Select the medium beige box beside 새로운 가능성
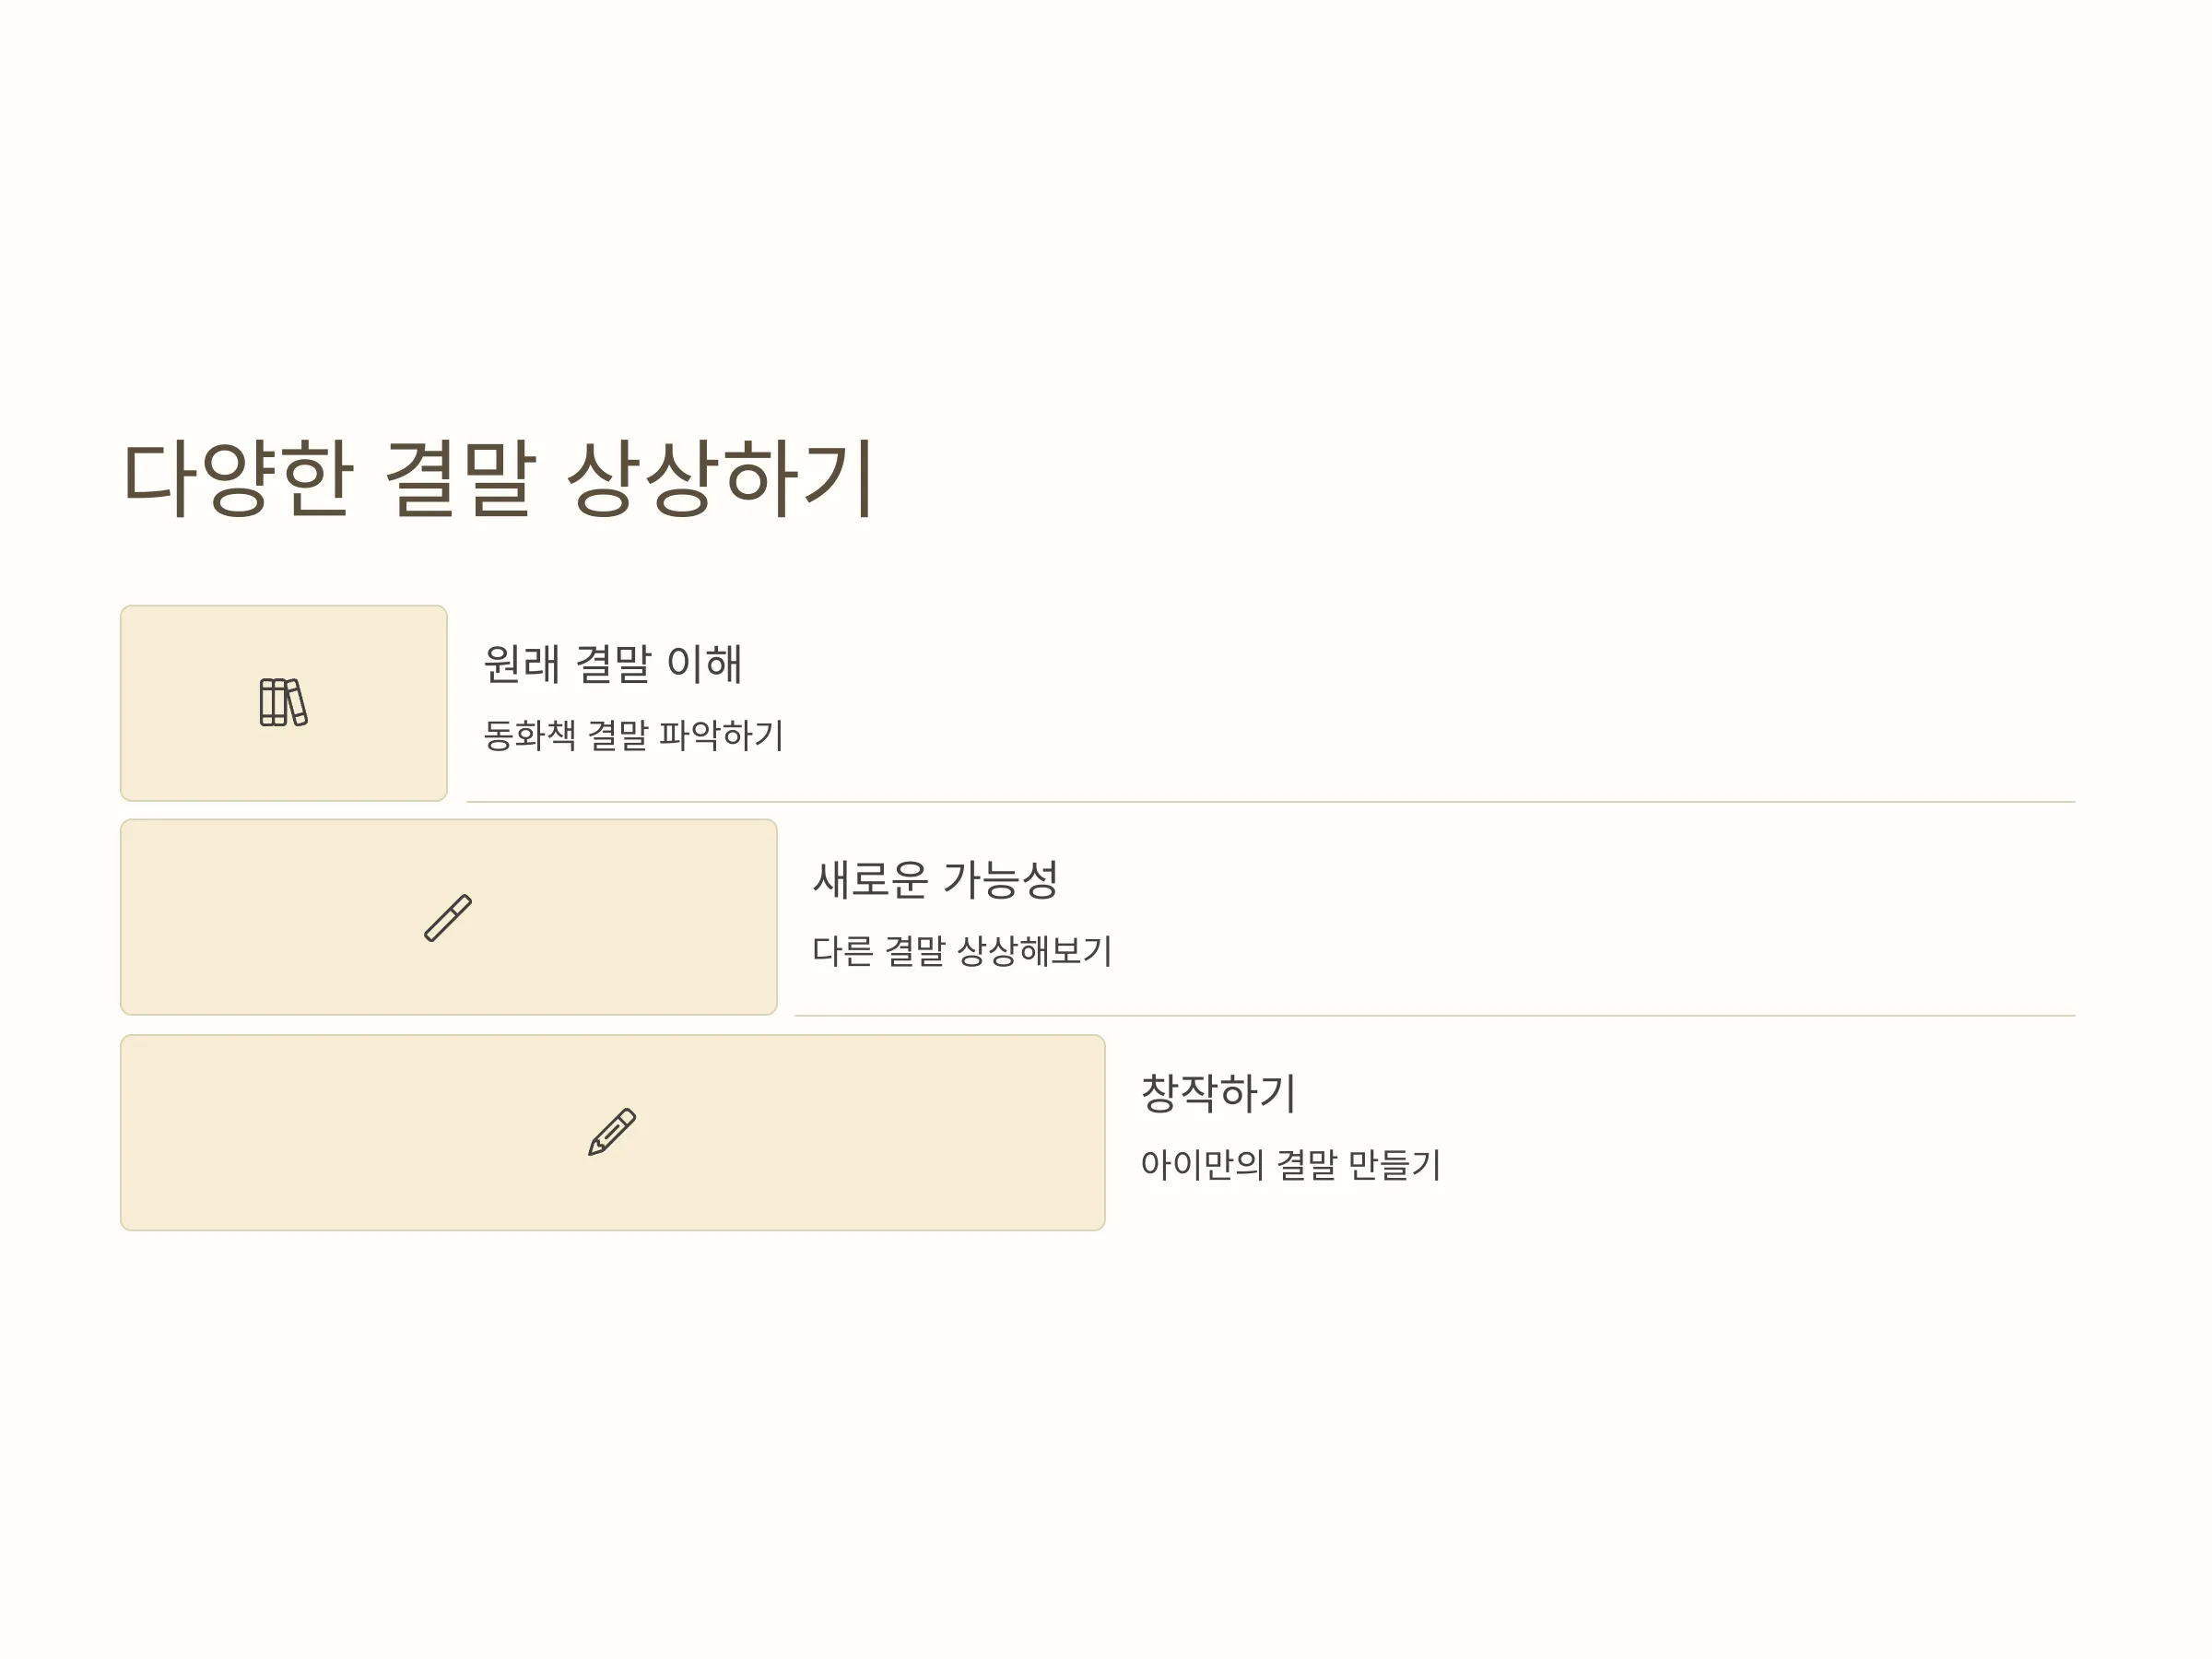This screenshot has width=2212, height=1659. 449,917
